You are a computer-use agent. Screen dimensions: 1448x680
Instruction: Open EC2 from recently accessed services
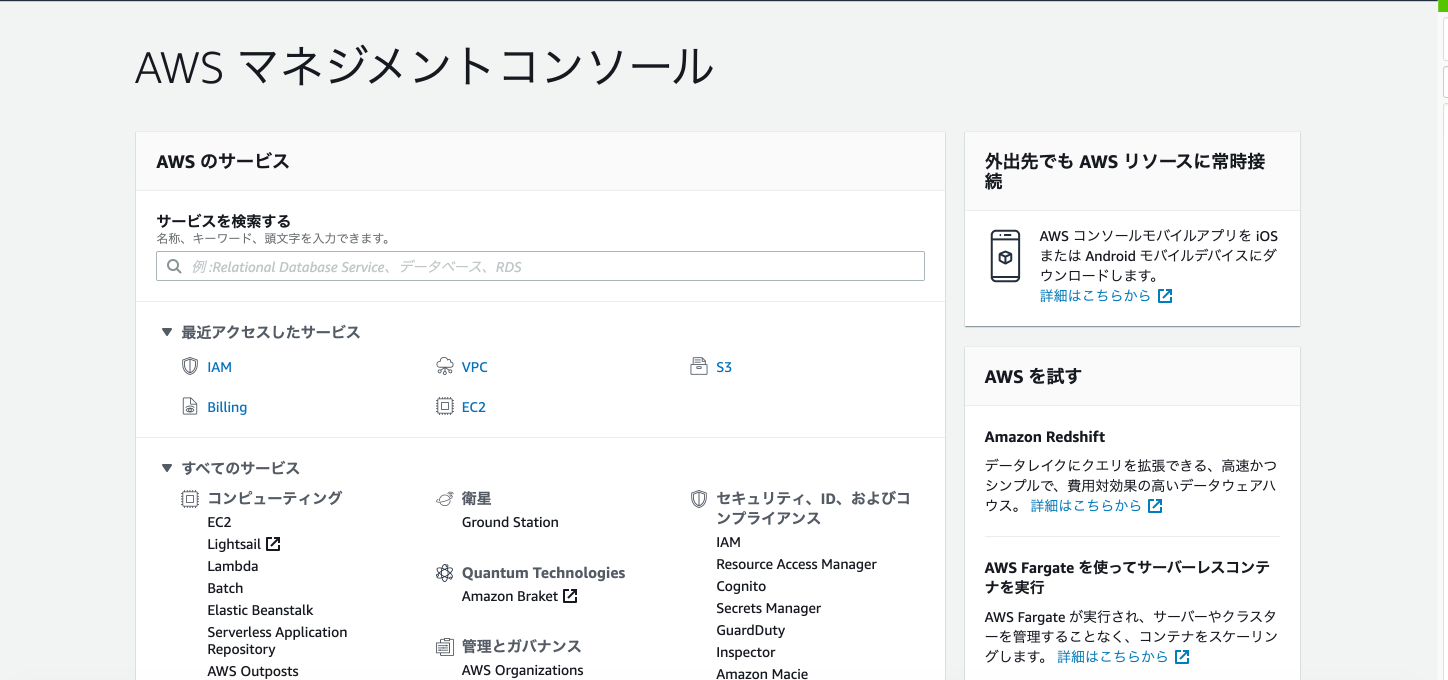tap(474, 407)
